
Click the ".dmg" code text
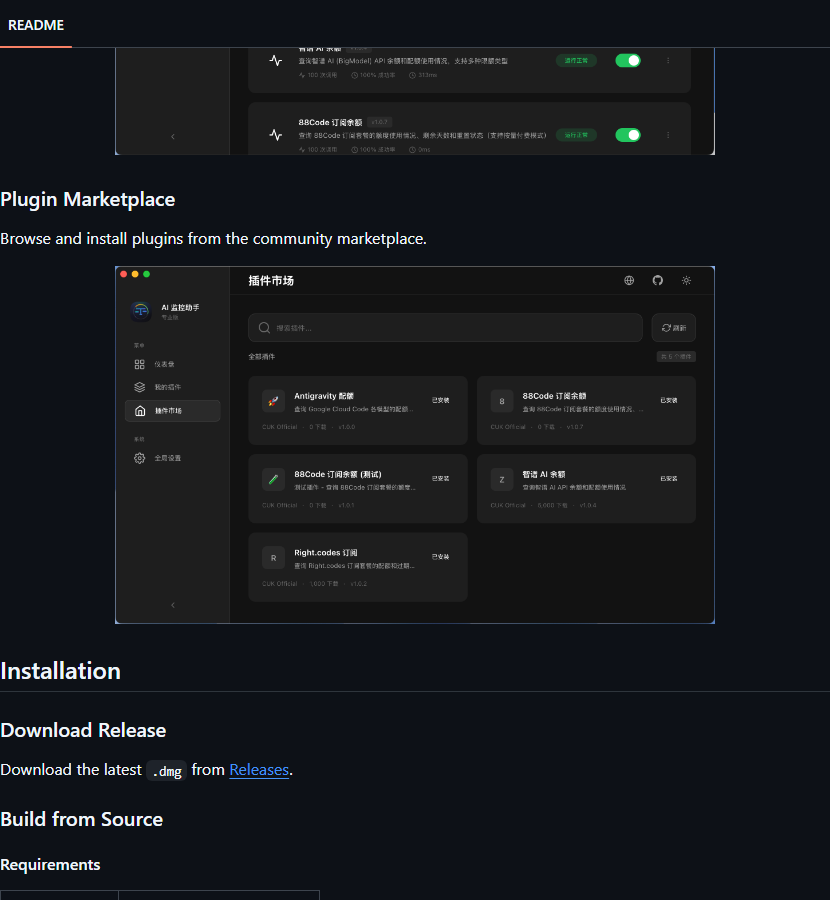point(166,771)
